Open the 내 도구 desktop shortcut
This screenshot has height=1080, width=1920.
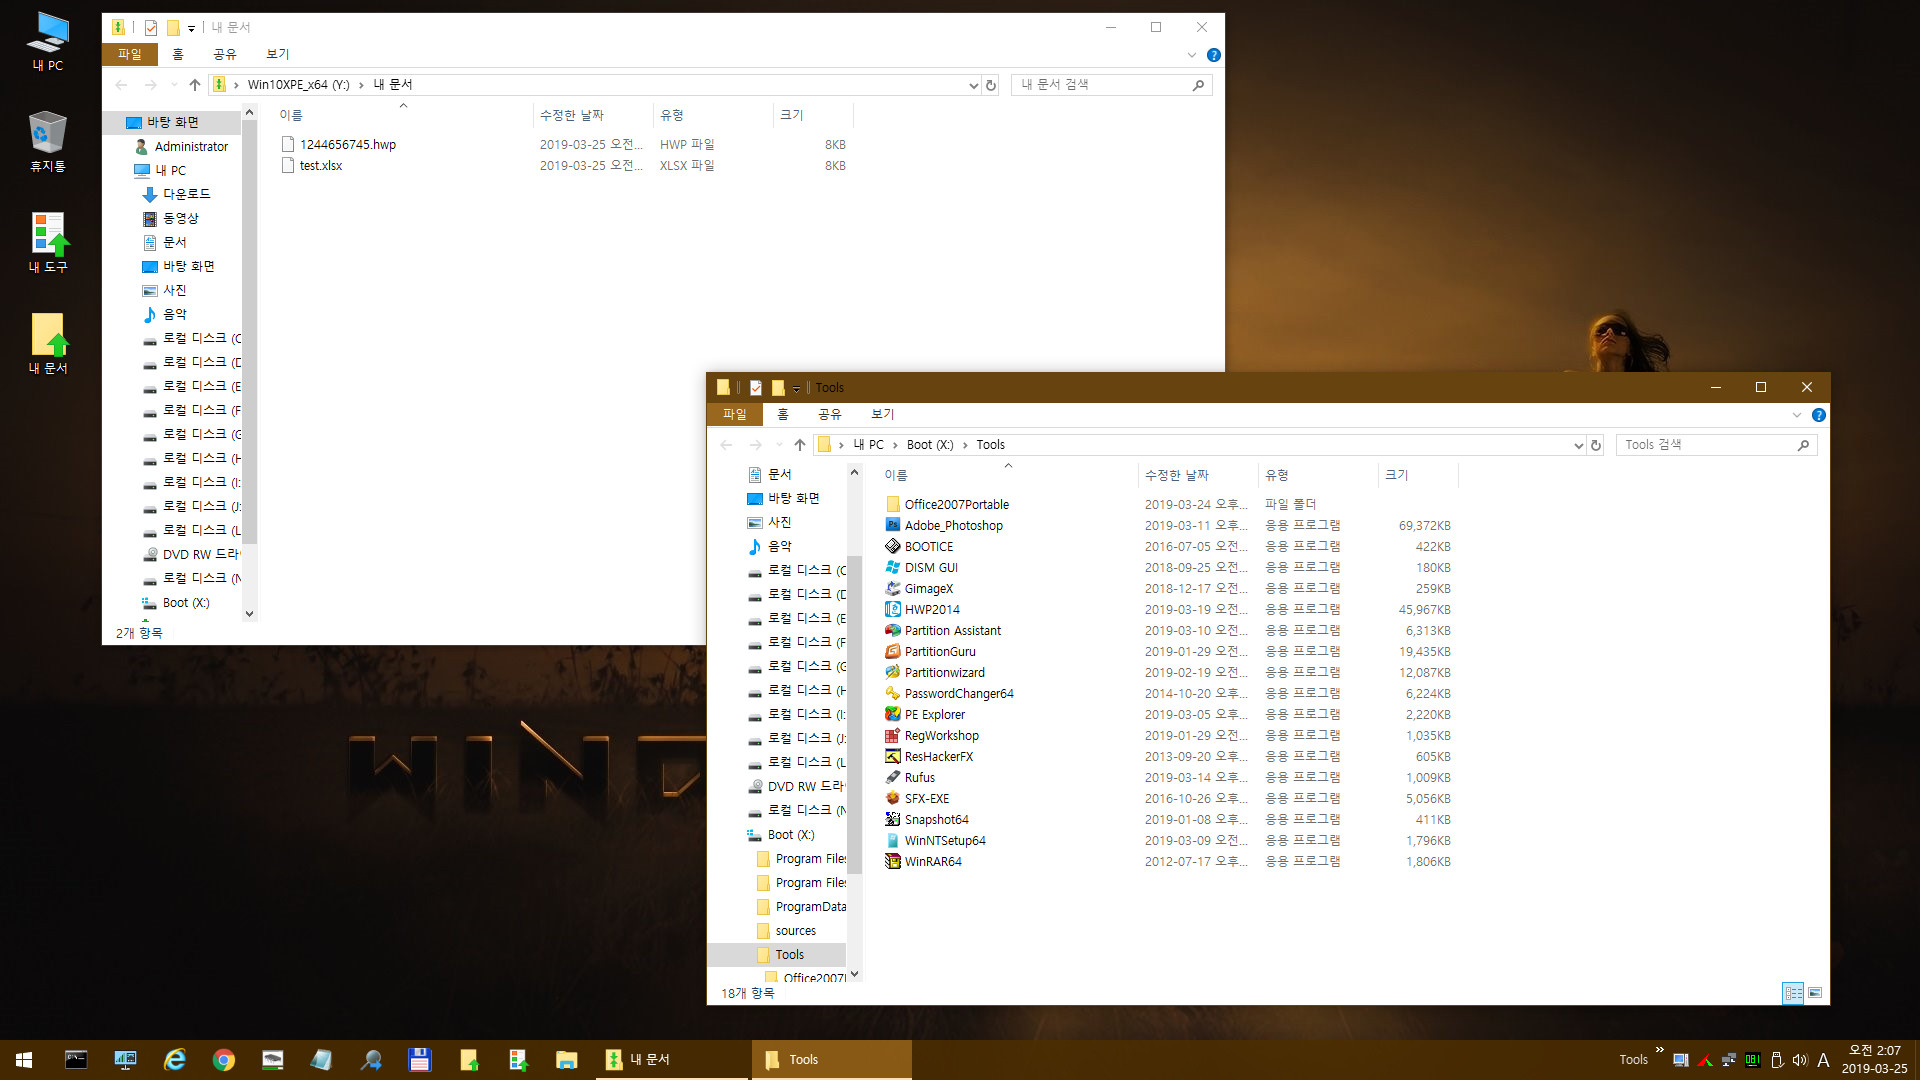pos(47,243)
